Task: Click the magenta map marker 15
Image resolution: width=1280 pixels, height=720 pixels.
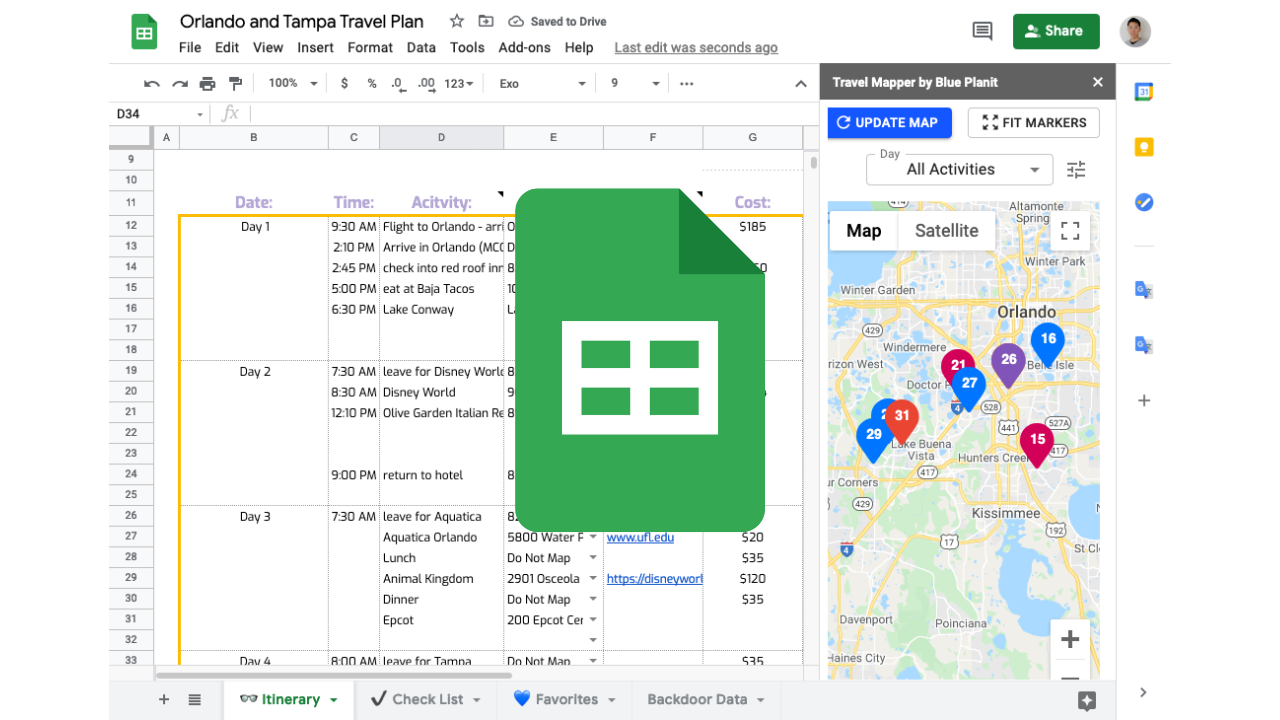Action: (x=1037, y=443)
